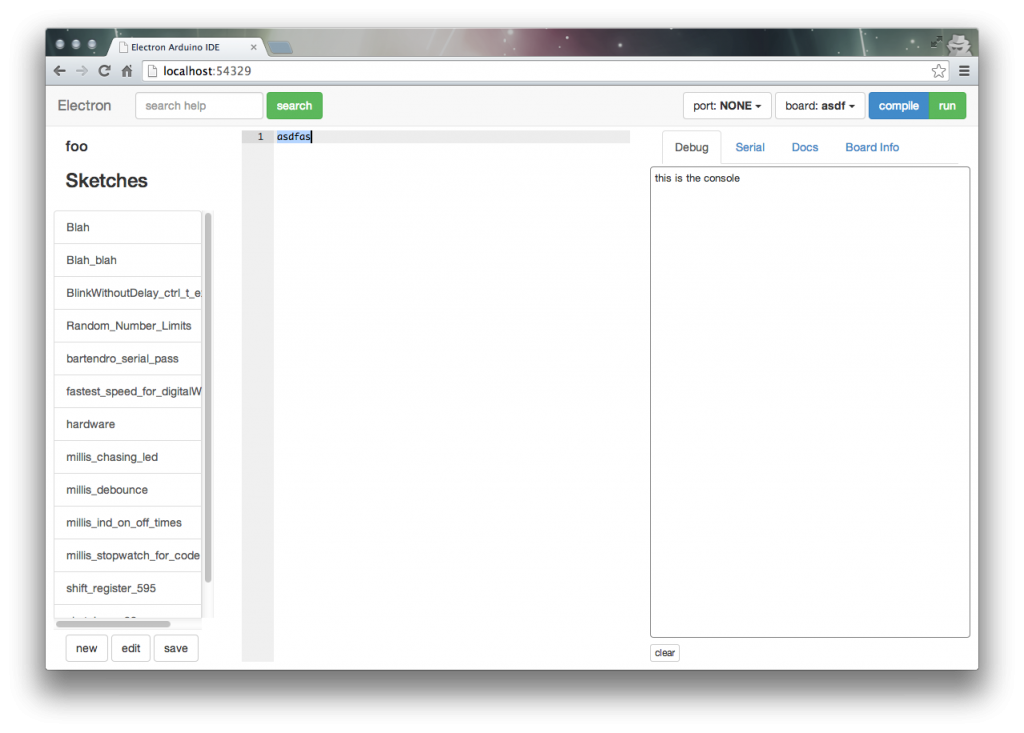Run the current sketch
1024x733 pixels.
[947, 105]
